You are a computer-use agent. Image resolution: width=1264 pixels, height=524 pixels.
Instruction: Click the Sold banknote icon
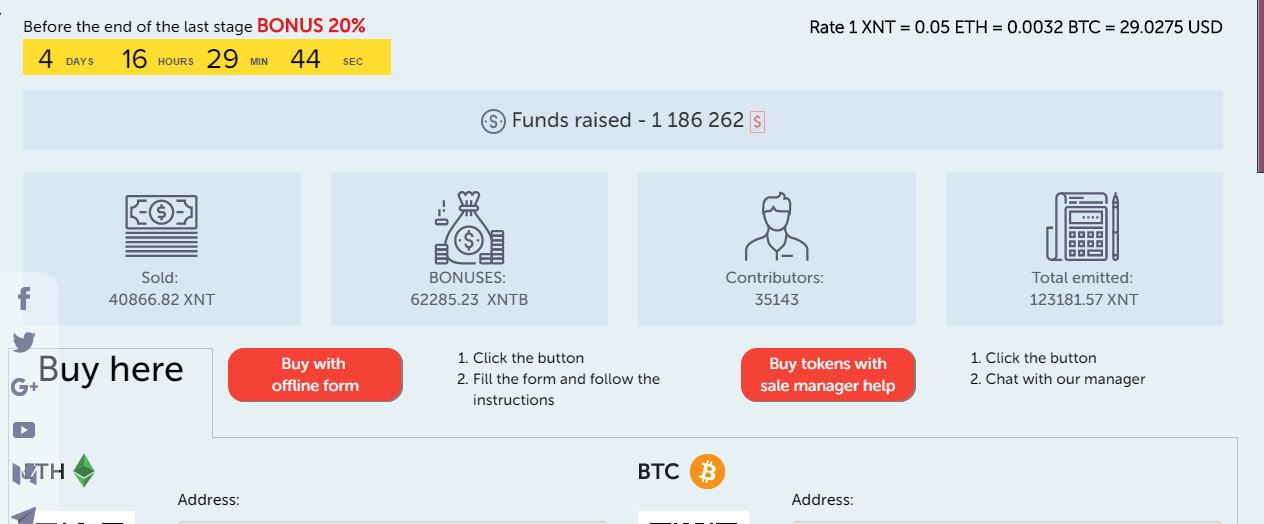pyautogui.click(x=161, y=226)
